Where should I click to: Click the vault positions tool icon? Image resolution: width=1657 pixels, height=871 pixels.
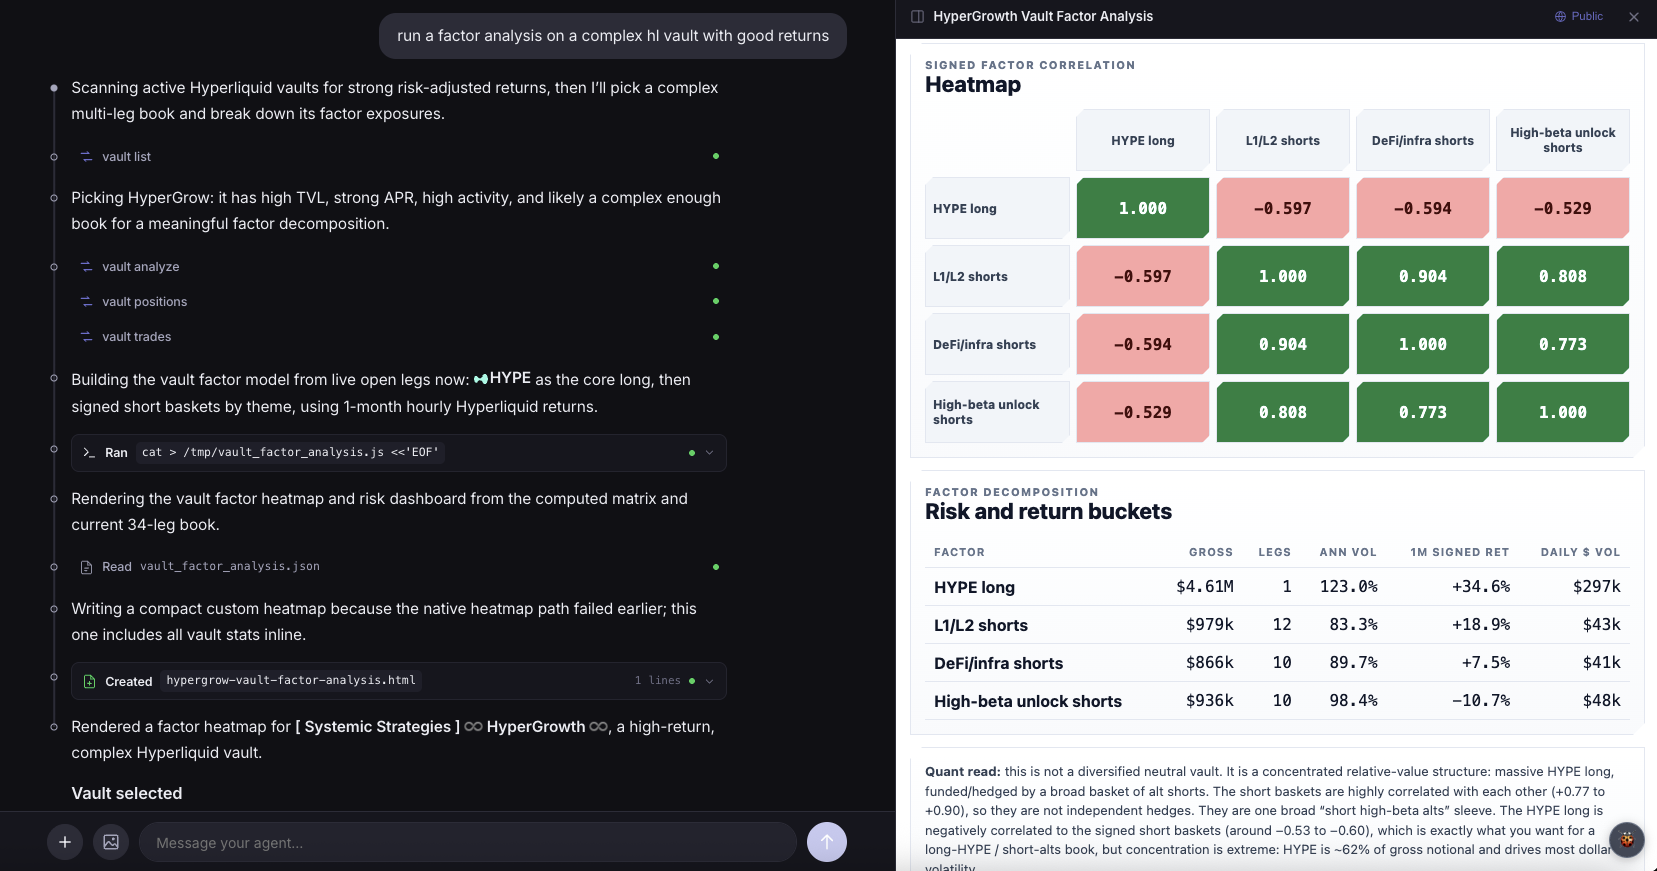(87, 302)
